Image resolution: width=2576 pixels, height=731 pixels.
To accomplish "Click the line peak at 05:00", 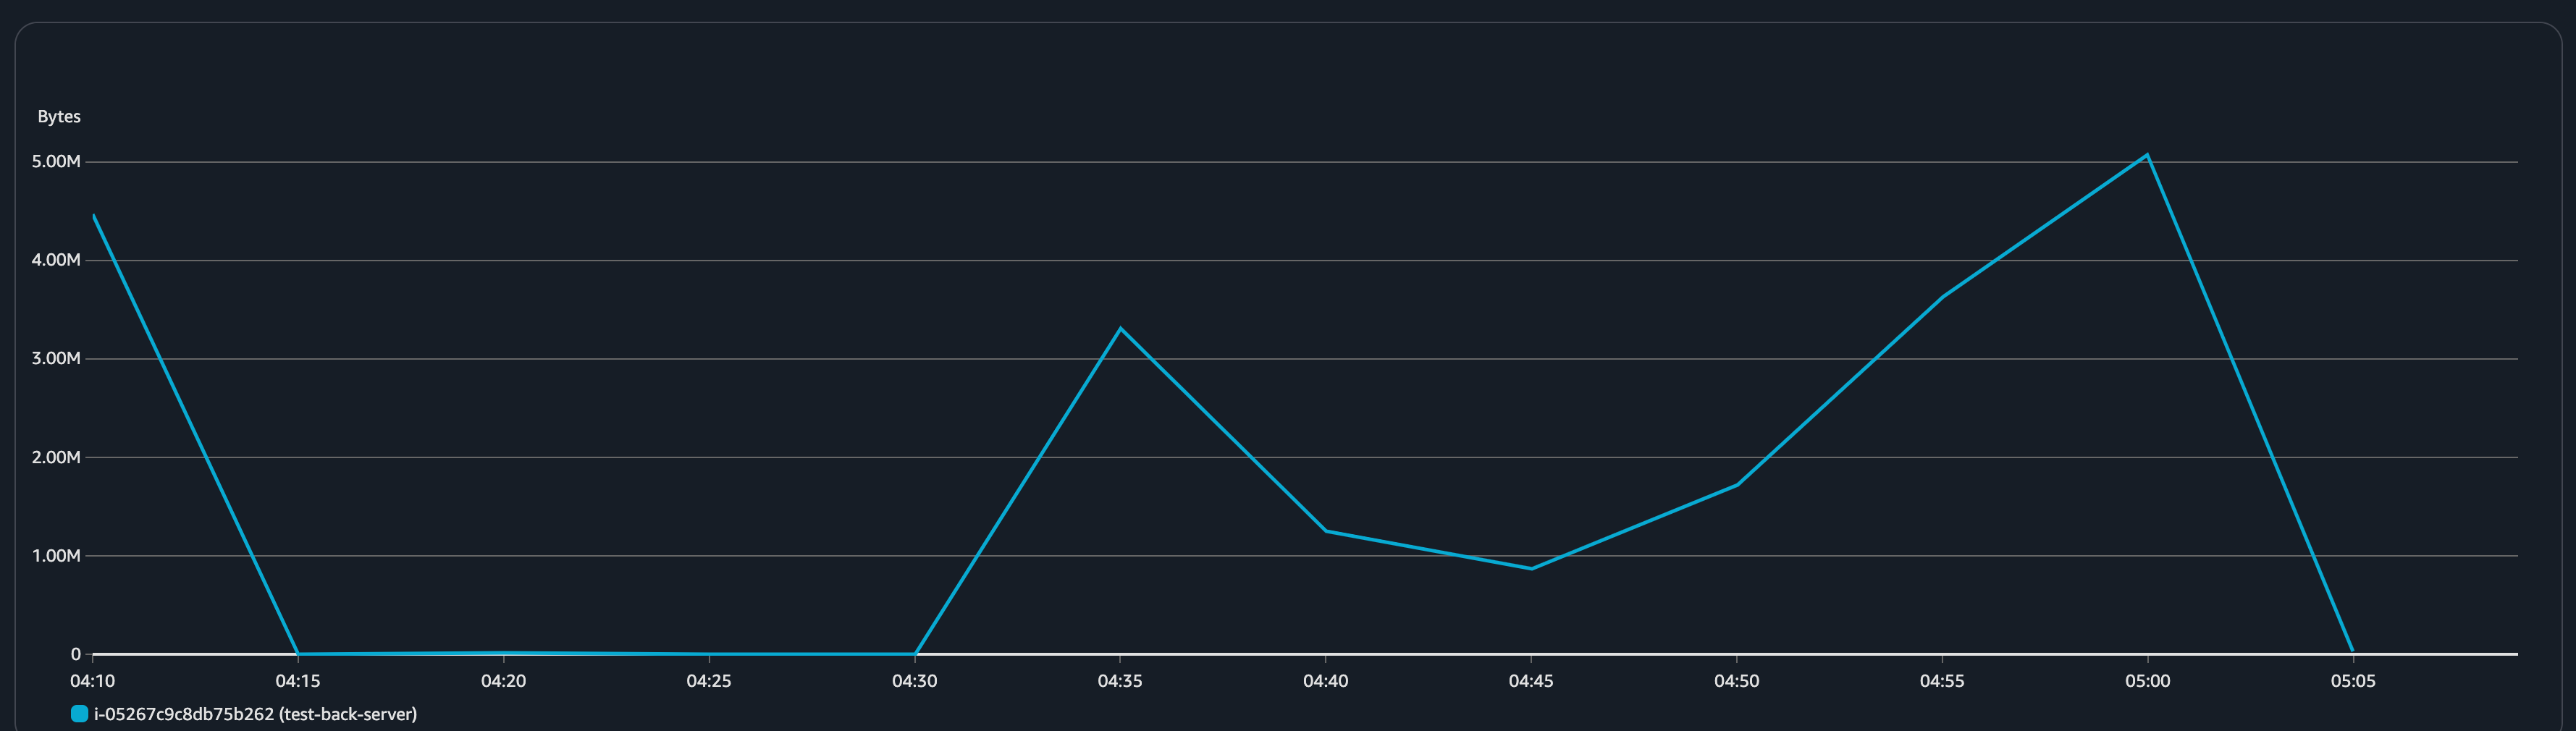I will click(2147, 155).
